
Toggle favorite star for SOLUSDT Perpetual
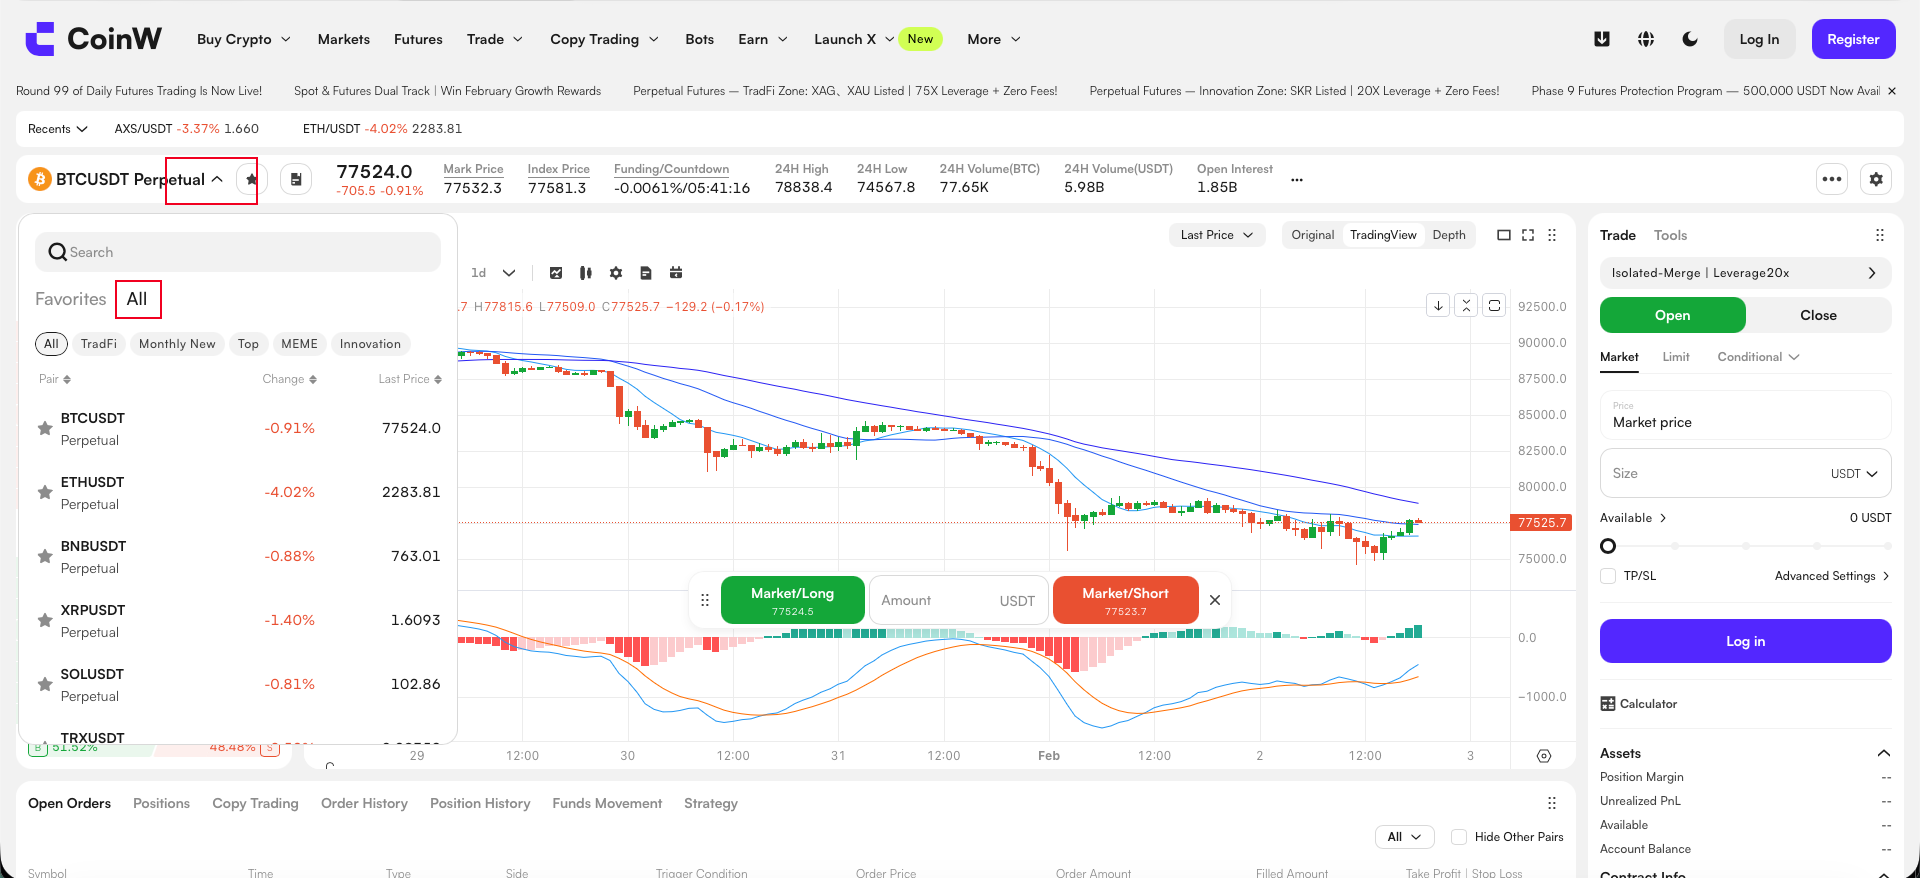click(x=45, y=684)
